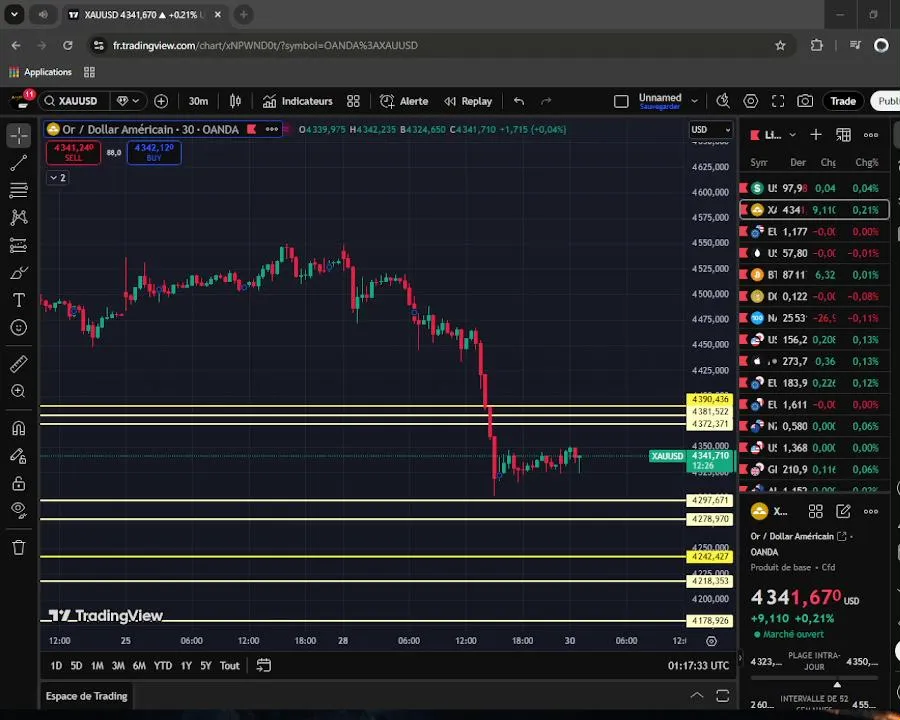Hide all drawings with eye icon

[18, 510]
